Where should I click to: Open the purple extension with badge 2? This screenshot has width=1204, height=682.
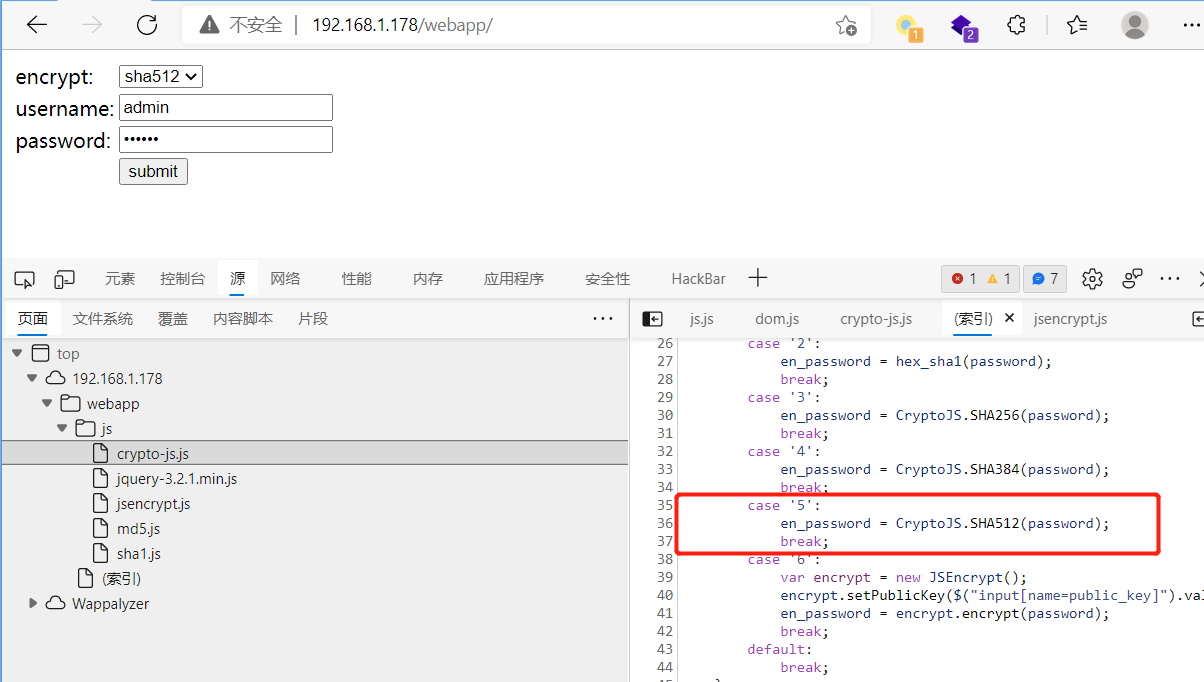tap(963, 27)
